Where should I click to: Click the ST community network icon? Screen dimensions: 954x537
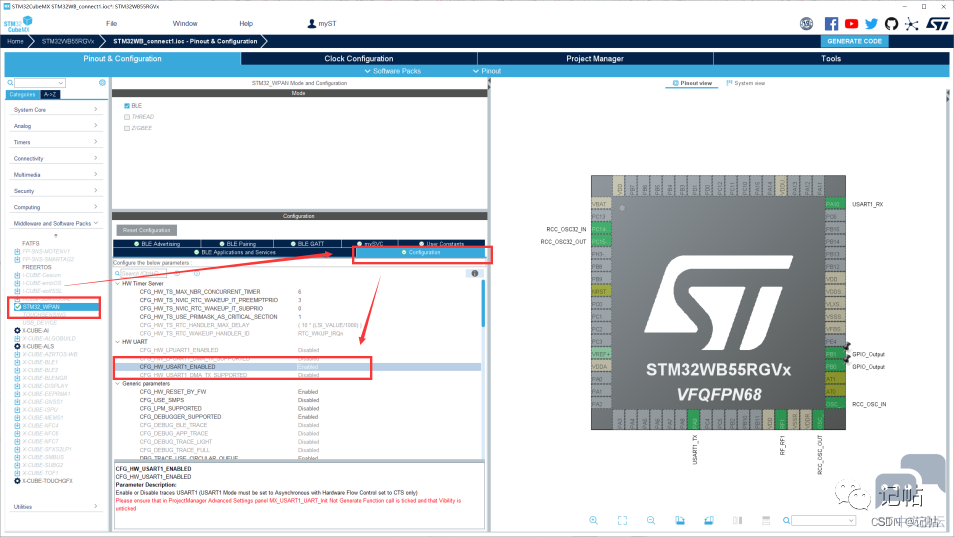tap(911, 24)
